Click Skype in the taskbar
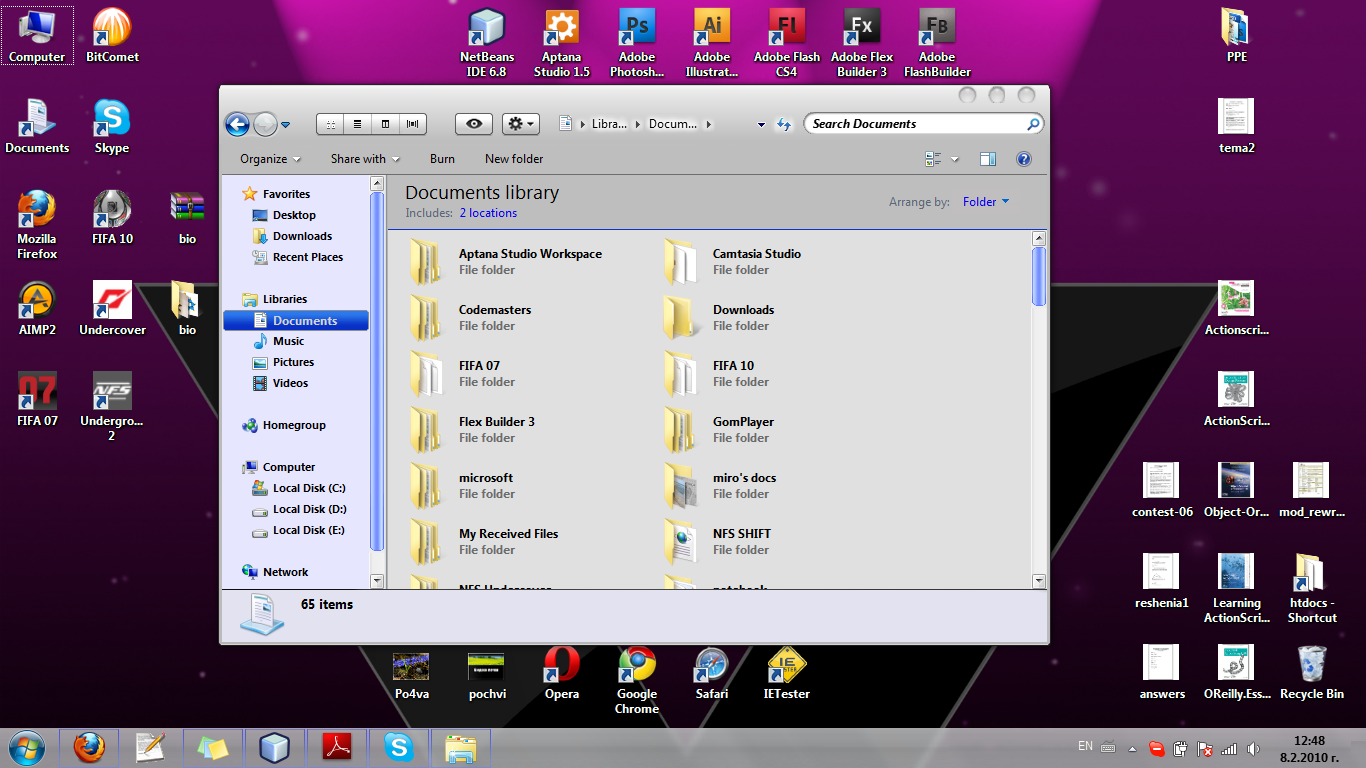1366x768 pixels. pyautogui.click(x=399, y=747)
